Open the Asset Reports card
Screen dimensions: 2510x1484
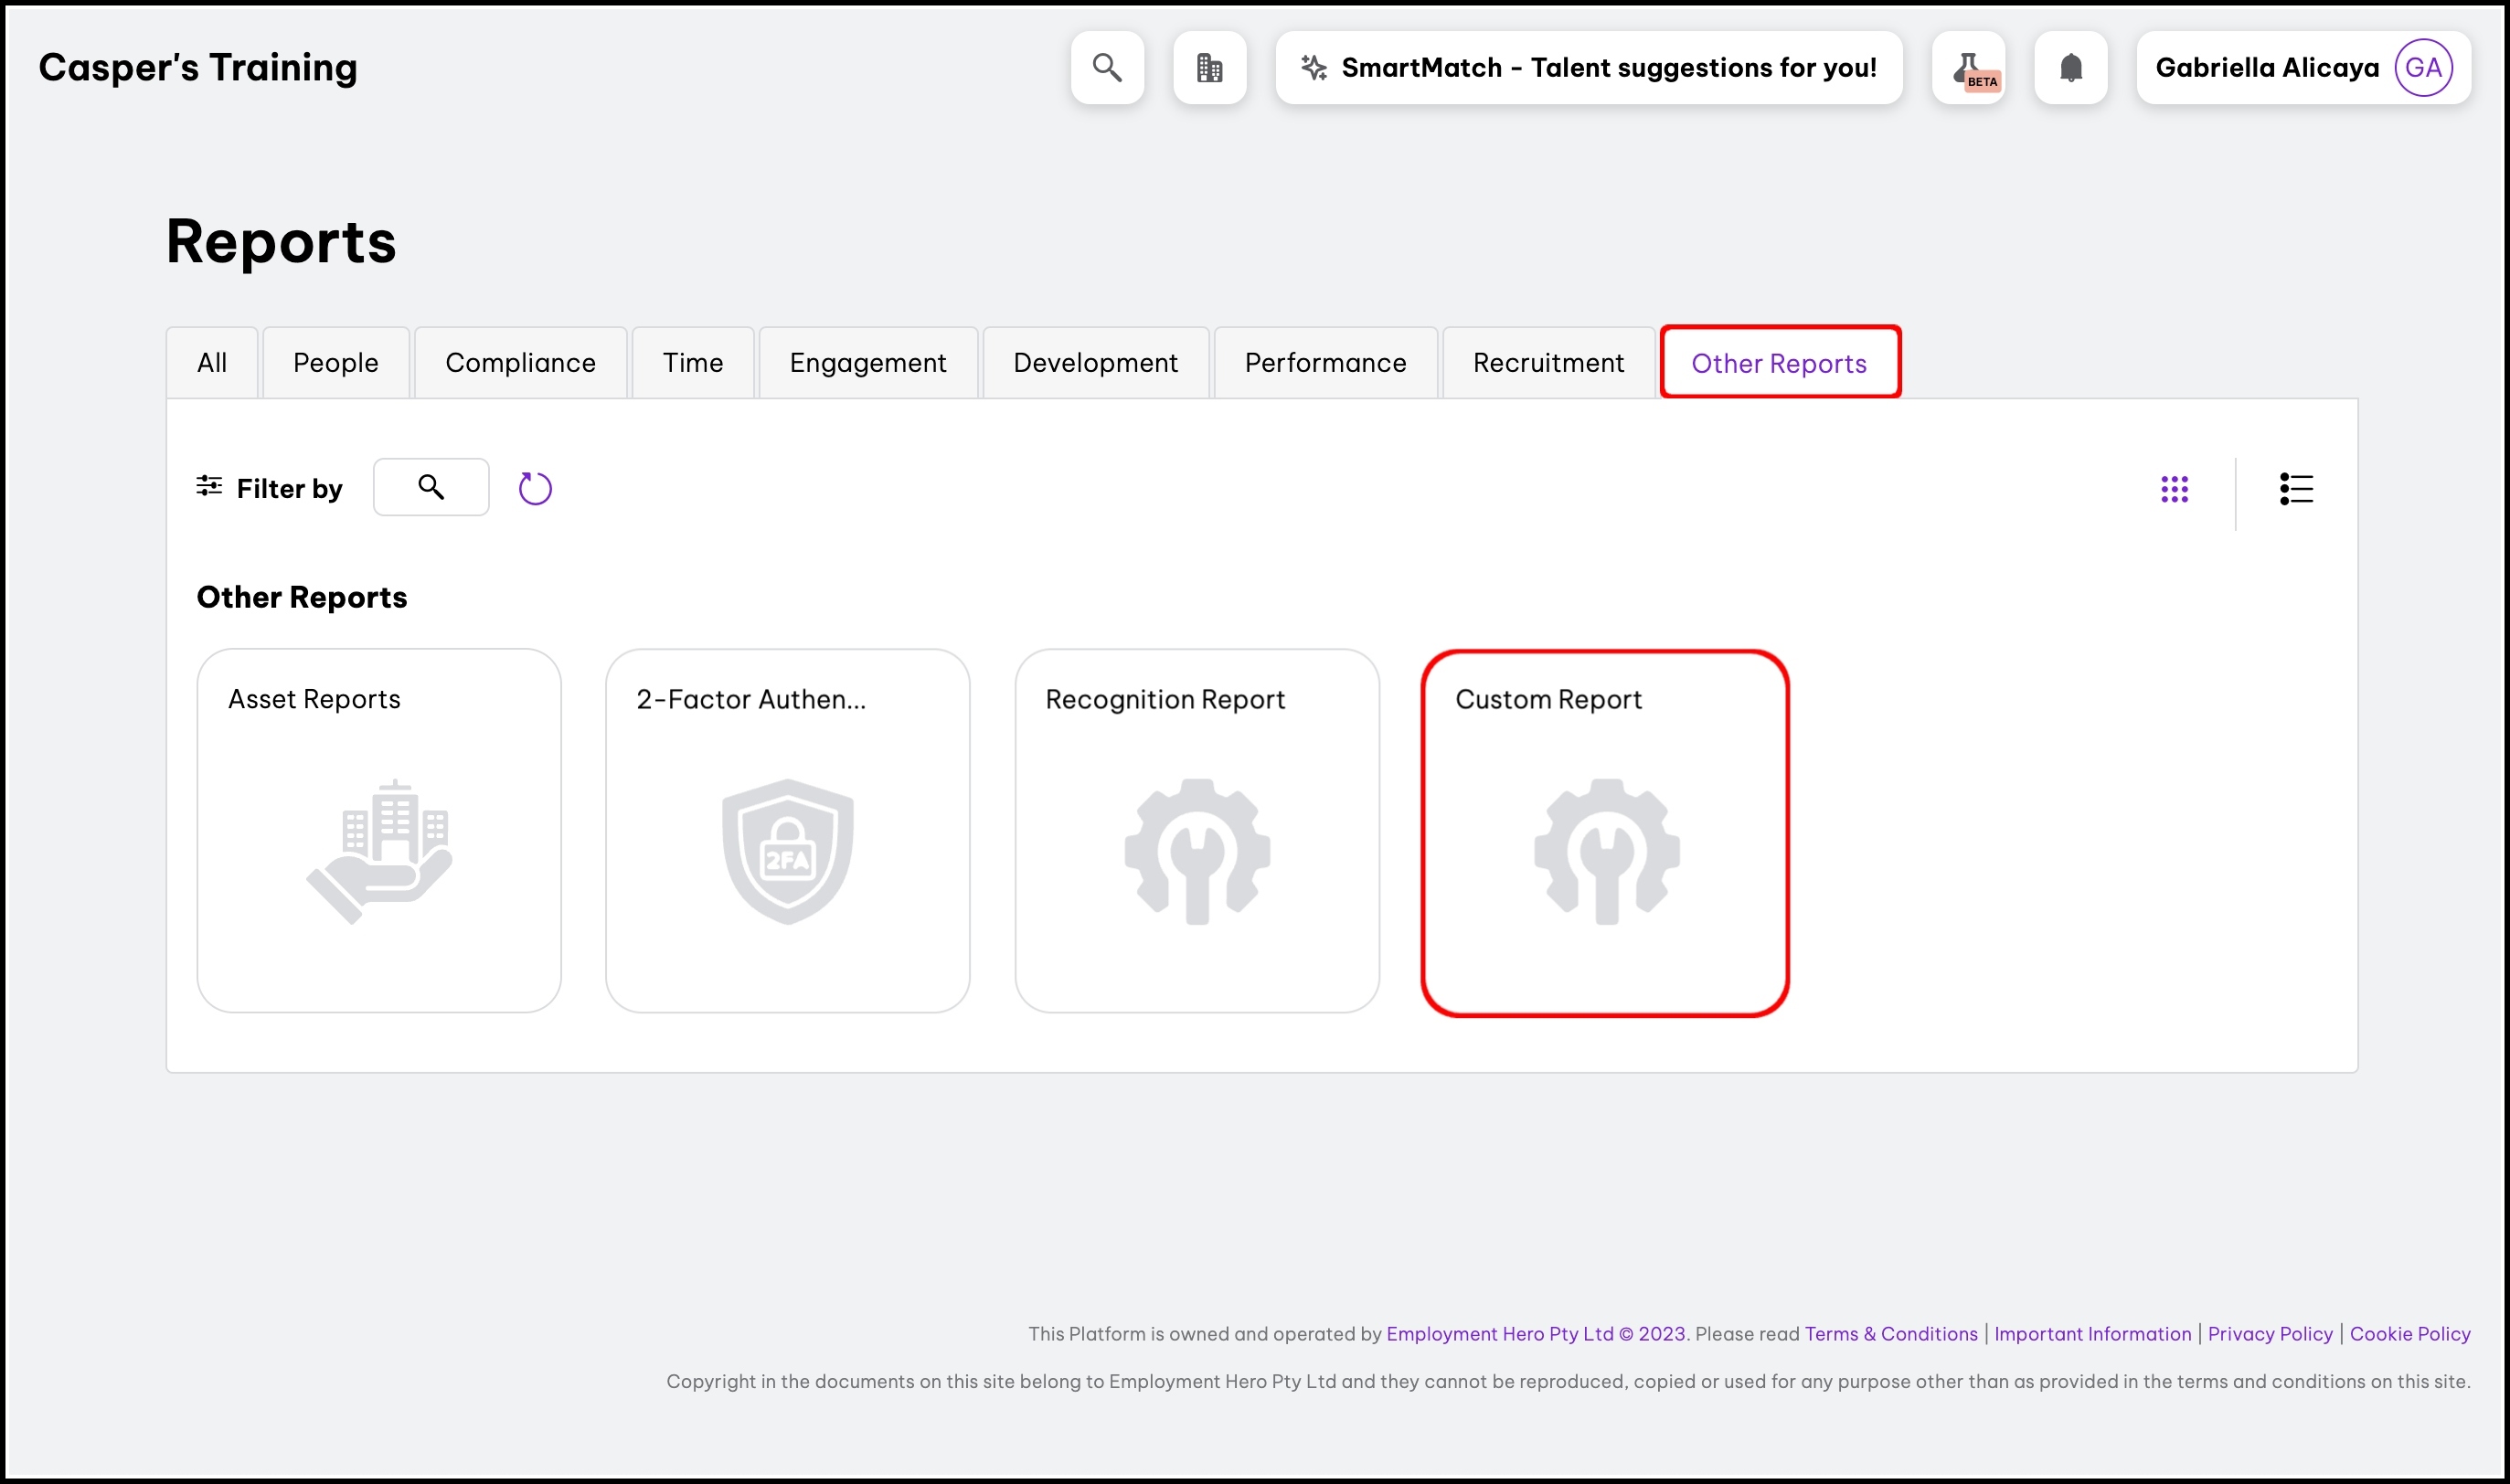point(379,832)
